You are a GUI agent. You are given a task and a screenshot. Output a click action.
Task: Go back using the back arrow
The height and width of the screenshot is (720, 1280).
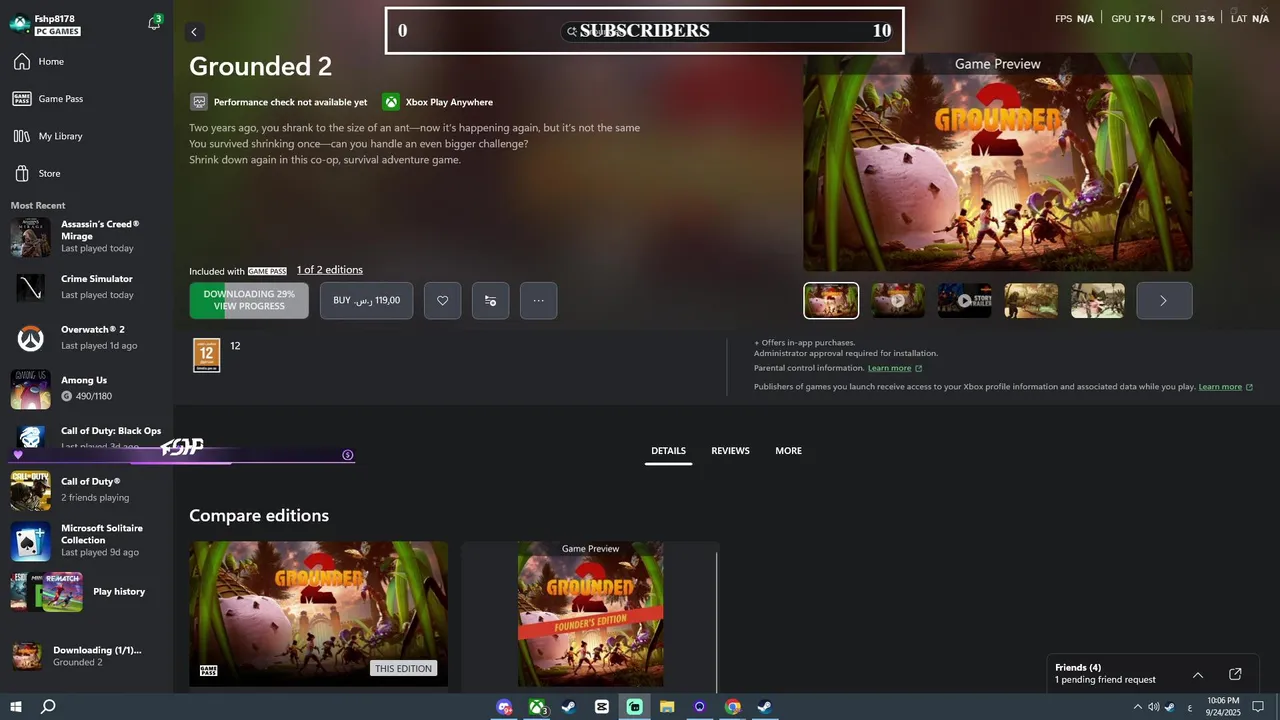pyautogui.click(x=194, y=32)
